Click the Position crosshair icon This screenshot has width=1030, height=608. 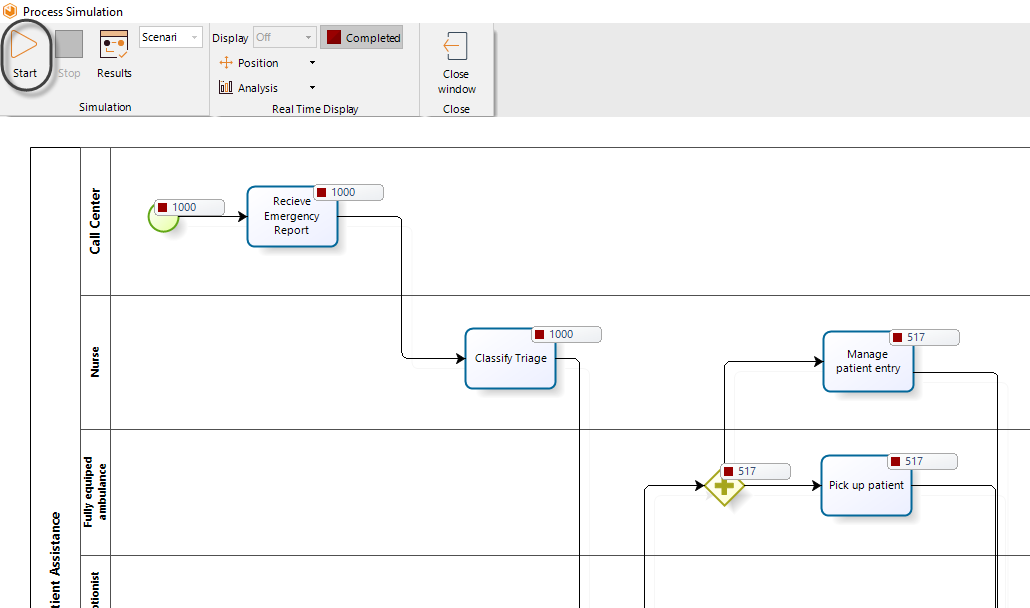pyautogui.click(x=226, y=62)
